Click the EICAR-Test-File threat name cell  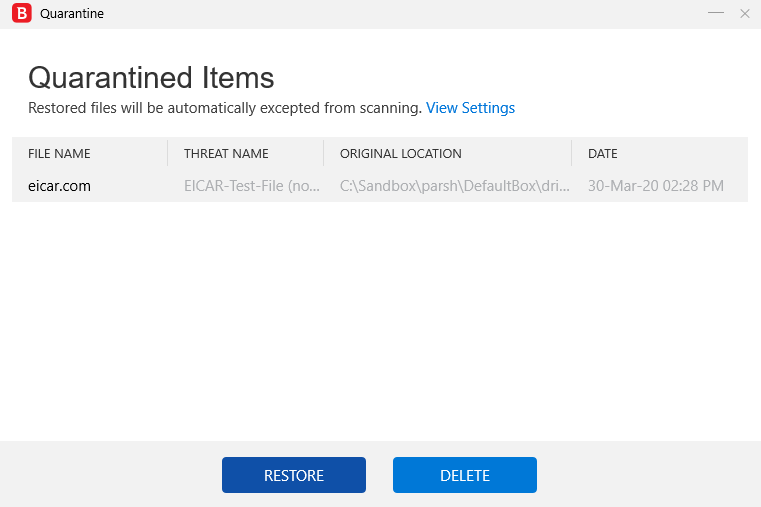point(251,186)
